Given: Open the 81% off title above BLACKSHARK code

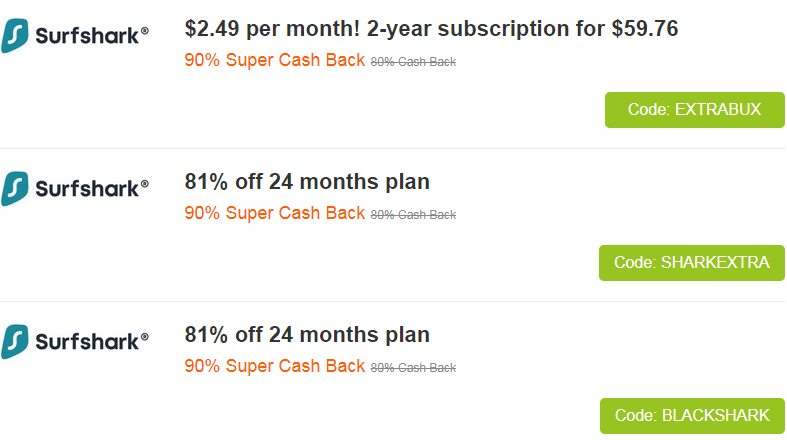Looking at the screenshot, I should point(307,335).
